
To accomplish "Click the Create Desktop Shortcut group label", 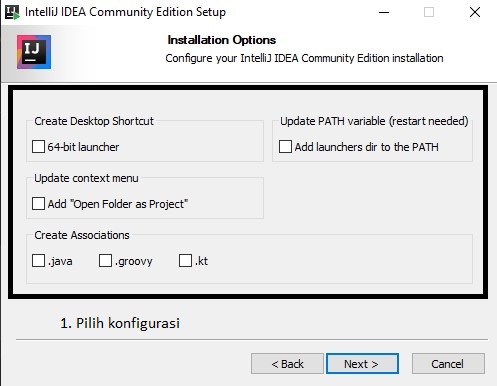I will 94,121.
